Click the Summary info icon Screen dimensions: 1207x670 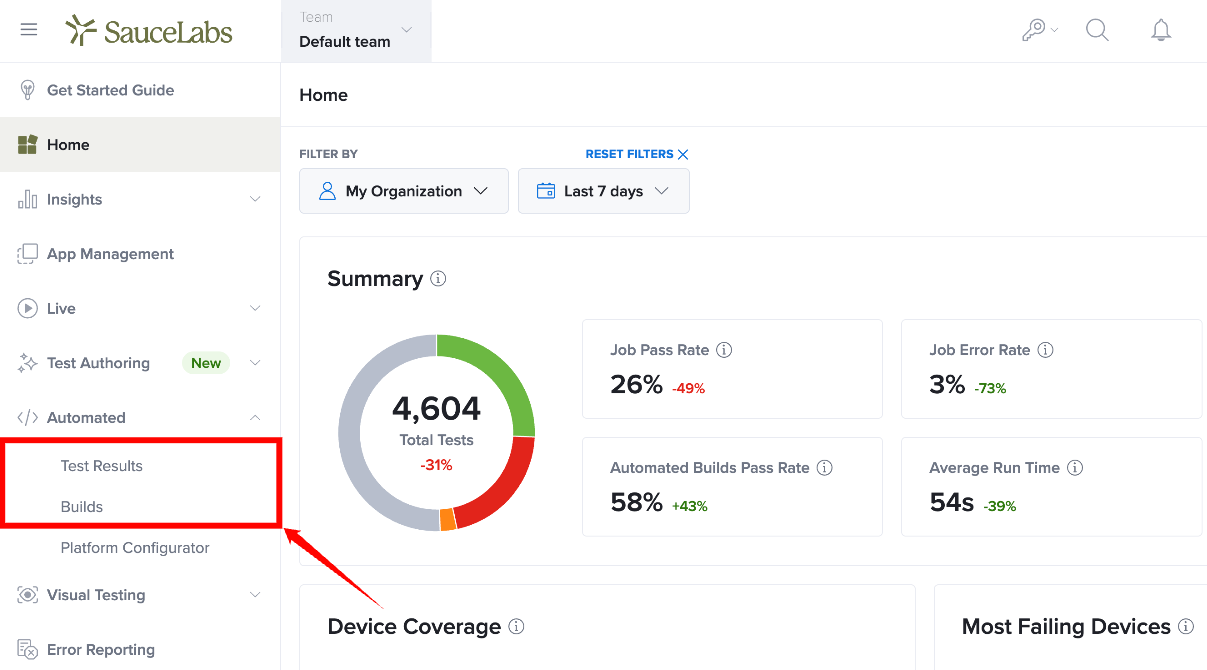[438, 279]
